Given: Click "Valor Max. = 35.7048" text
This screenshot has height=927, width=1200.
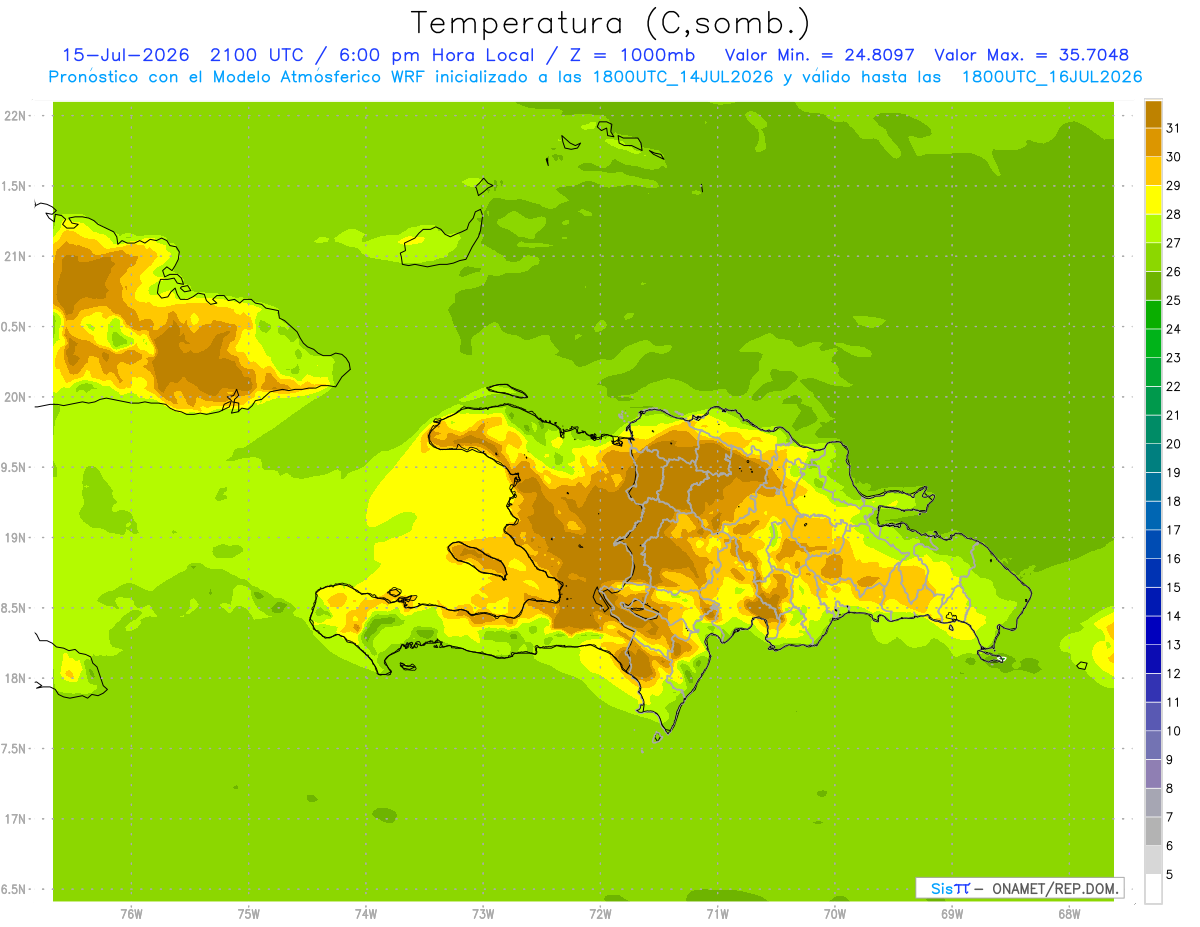Looking at the screenshot, I should (1032, 55).
